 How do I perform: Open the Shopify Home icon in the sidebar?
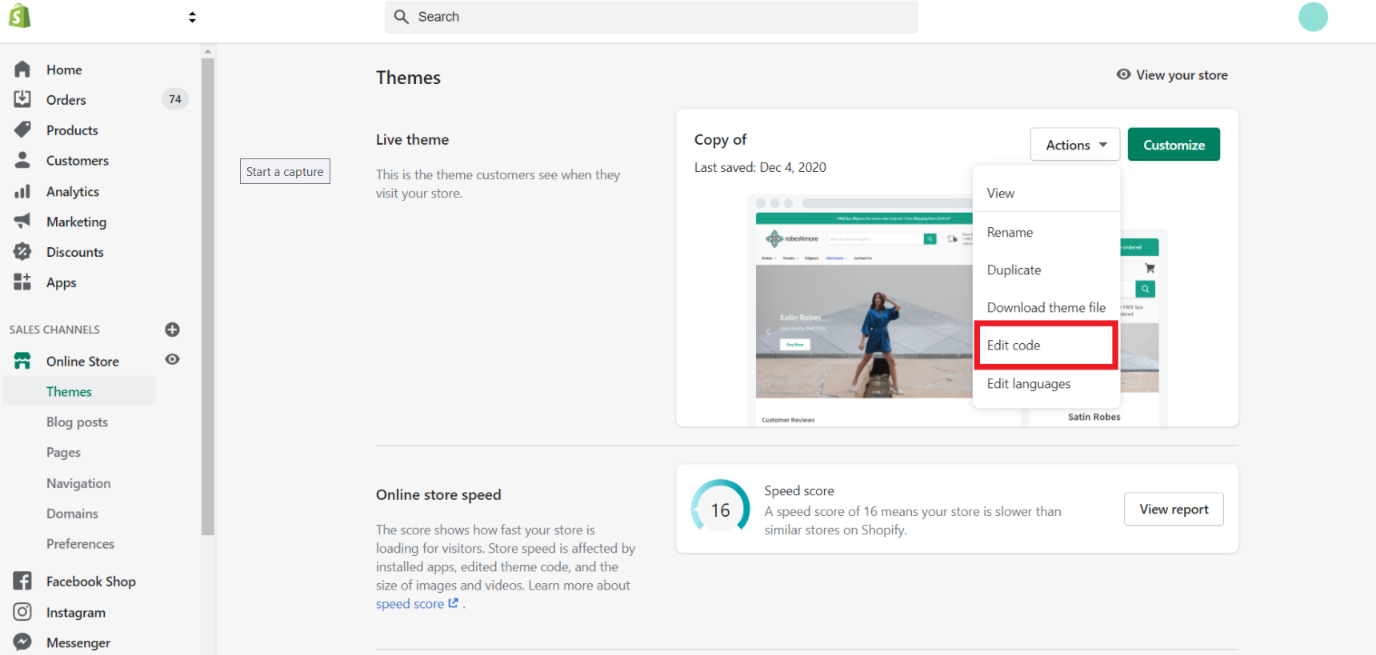[24, 69]
